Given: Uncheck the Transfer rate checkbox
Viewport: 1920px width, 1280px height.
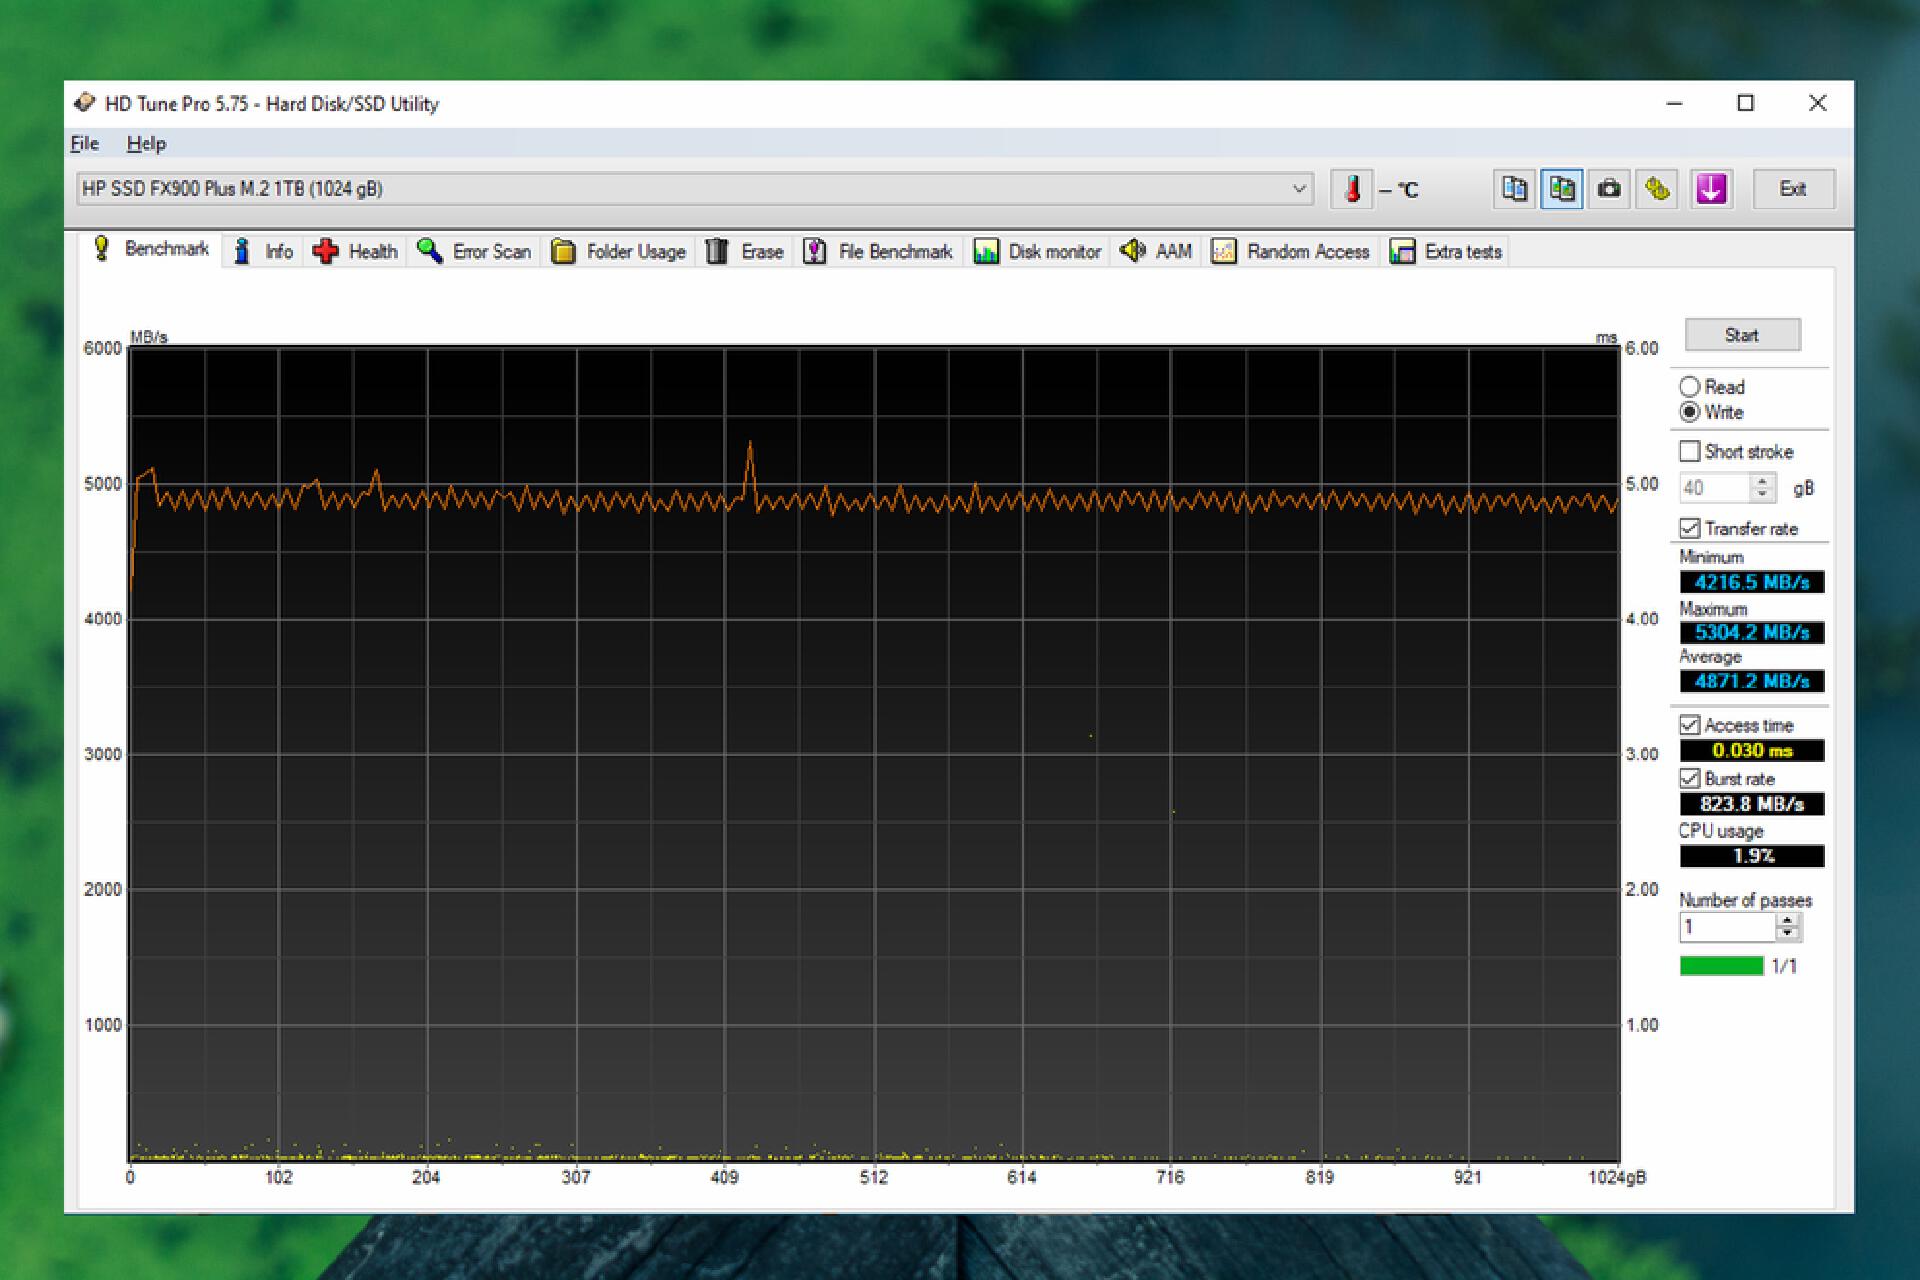Looking at the screenshot, I should pyautogui.click(x=1690, y=528).
